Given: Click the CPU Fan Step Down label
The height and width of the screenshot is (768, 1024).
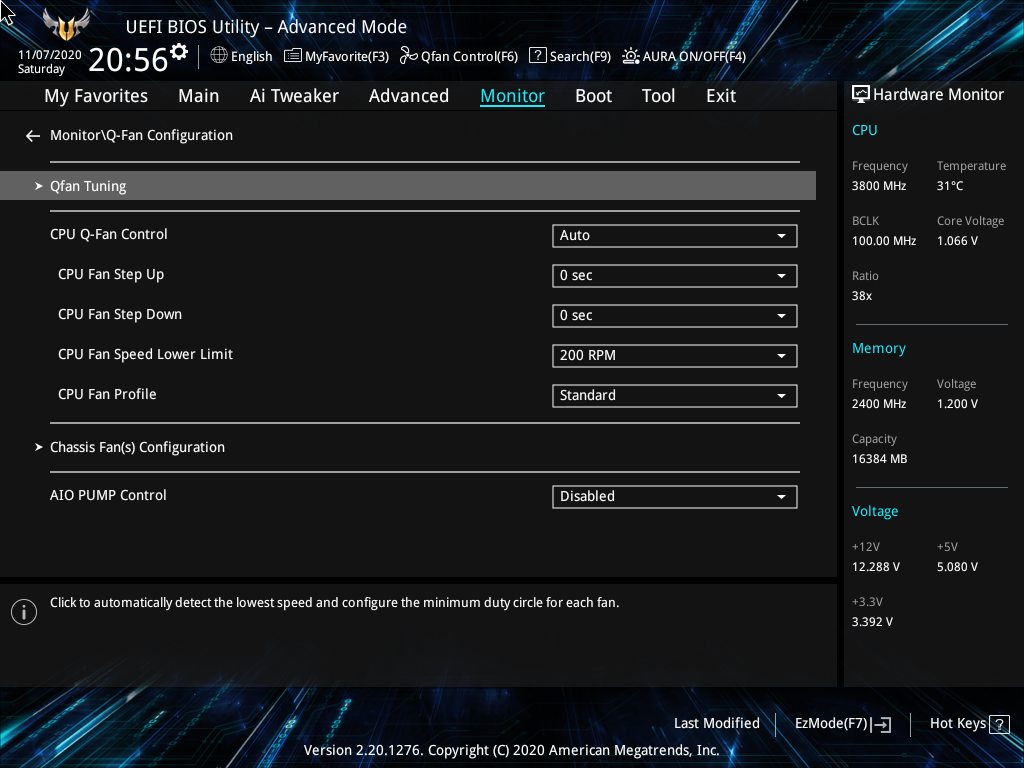Looking at the screenshot, I should (x=120, y=314).
